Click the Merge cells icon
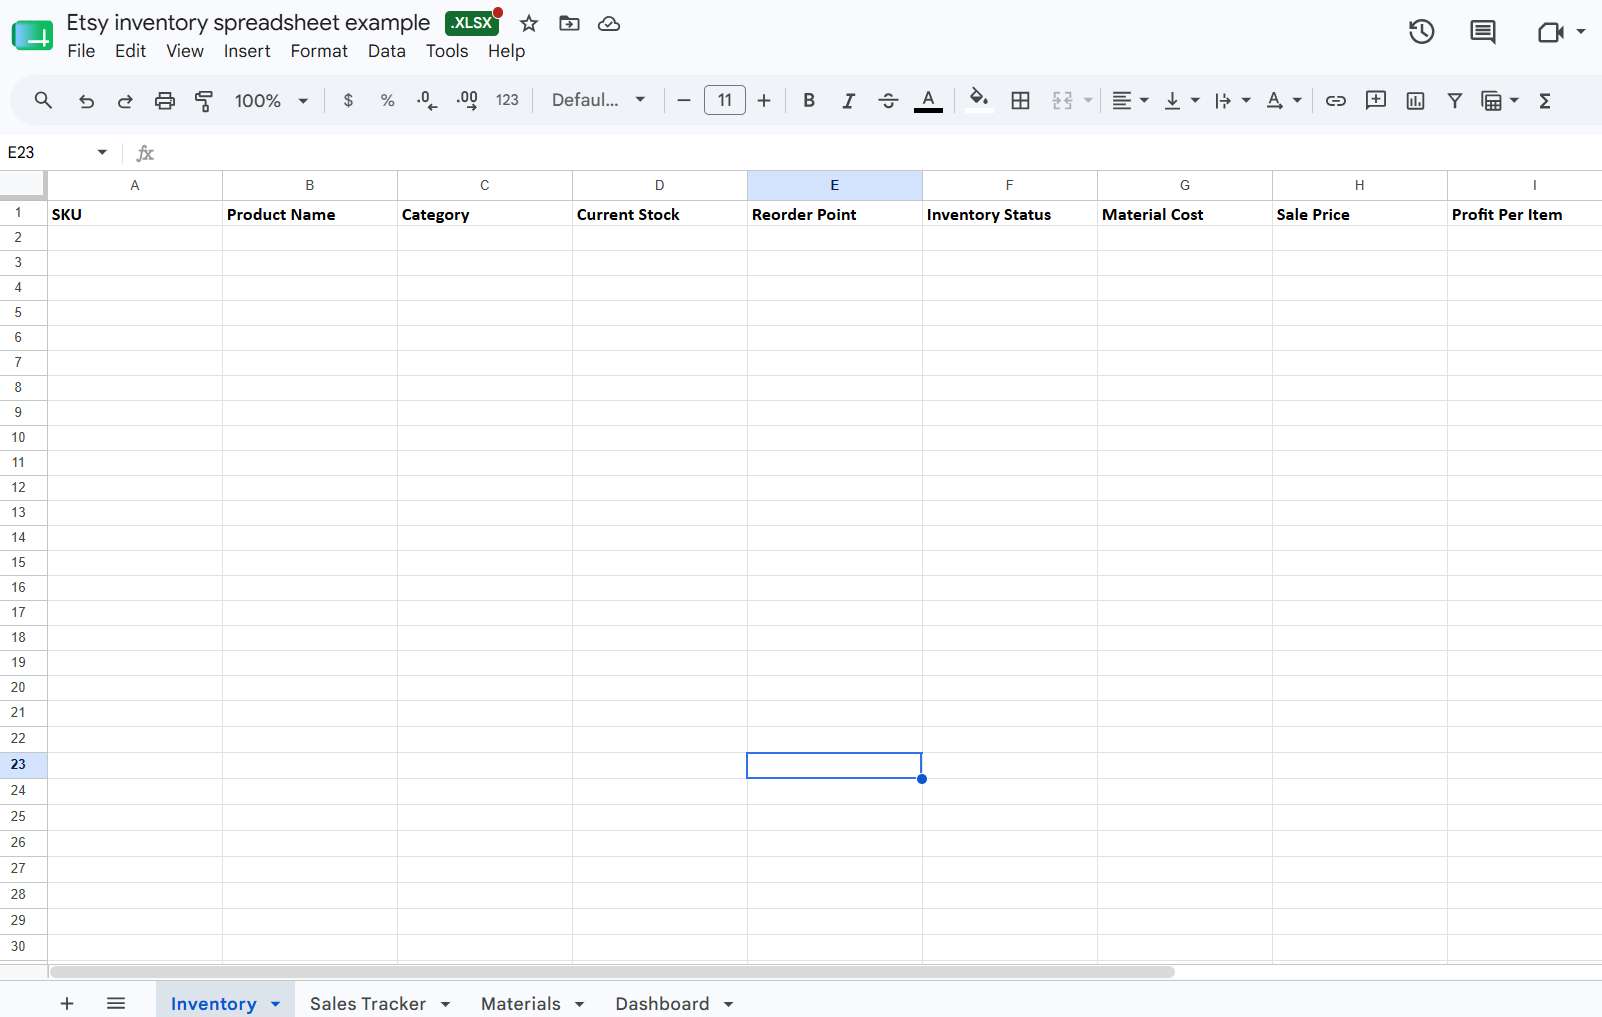Viewport: 1602px width, 1017px height. [x=1062, y=100]
